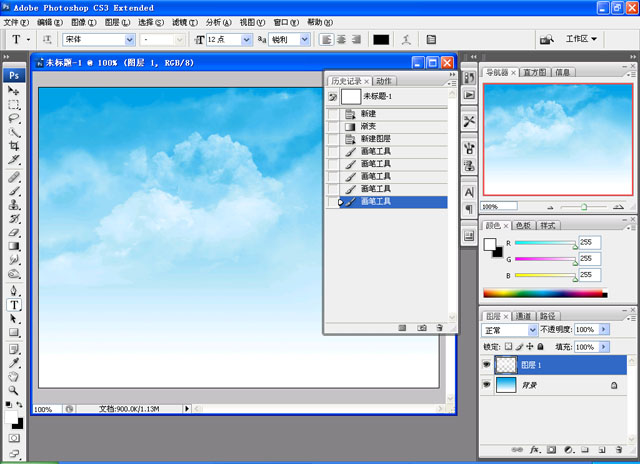Center text alignment button
Viewport: 640px width, 464px height.
(341, 40)
